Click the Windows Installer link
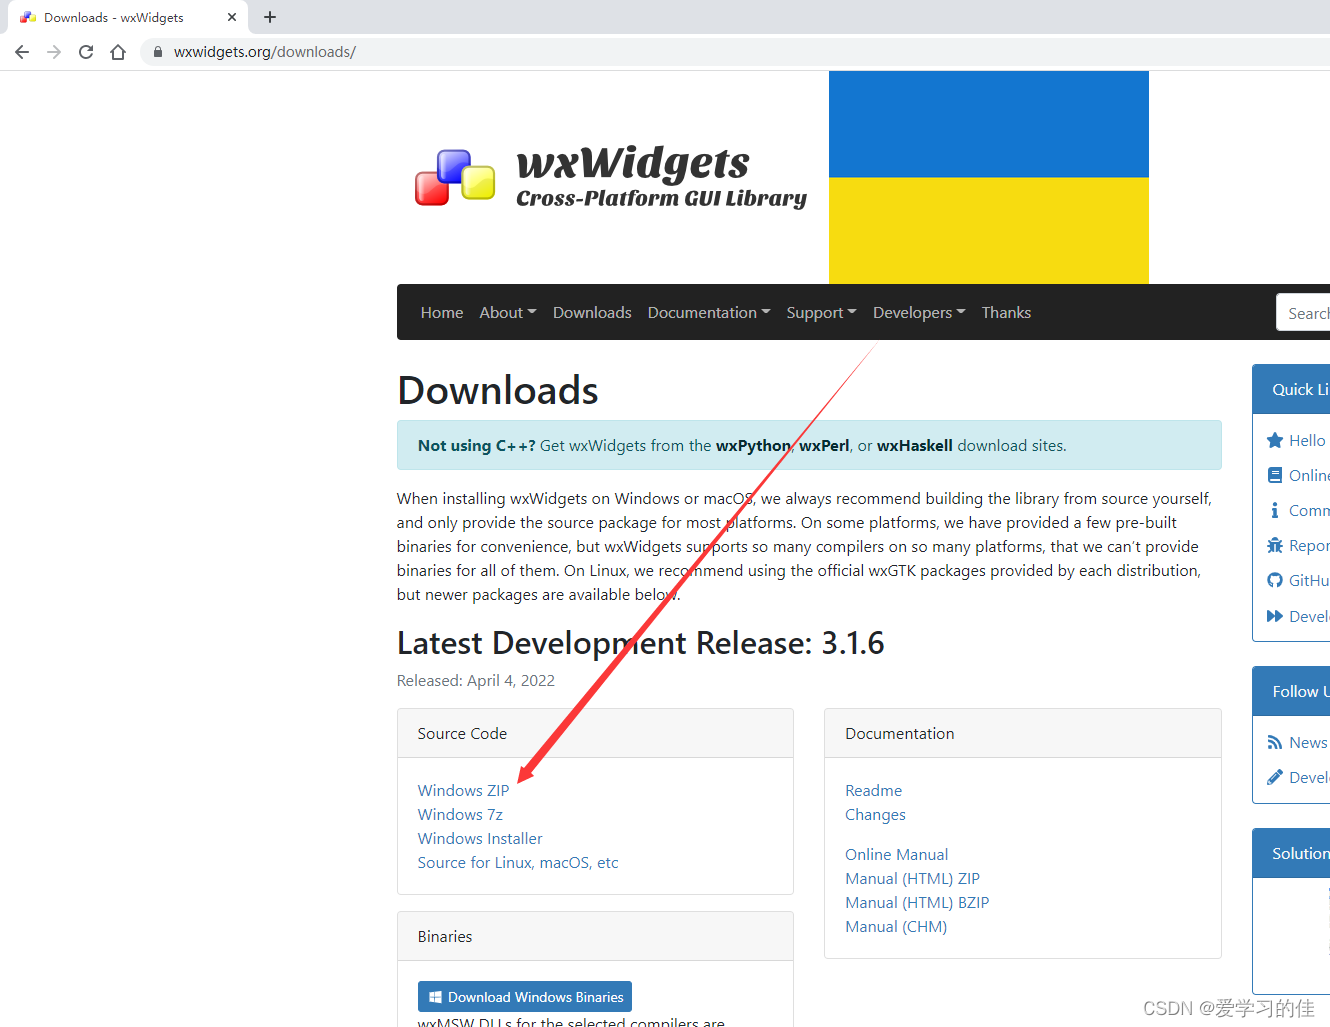The width and height of the screenshot is (1330, 1027). click(480, 838)
